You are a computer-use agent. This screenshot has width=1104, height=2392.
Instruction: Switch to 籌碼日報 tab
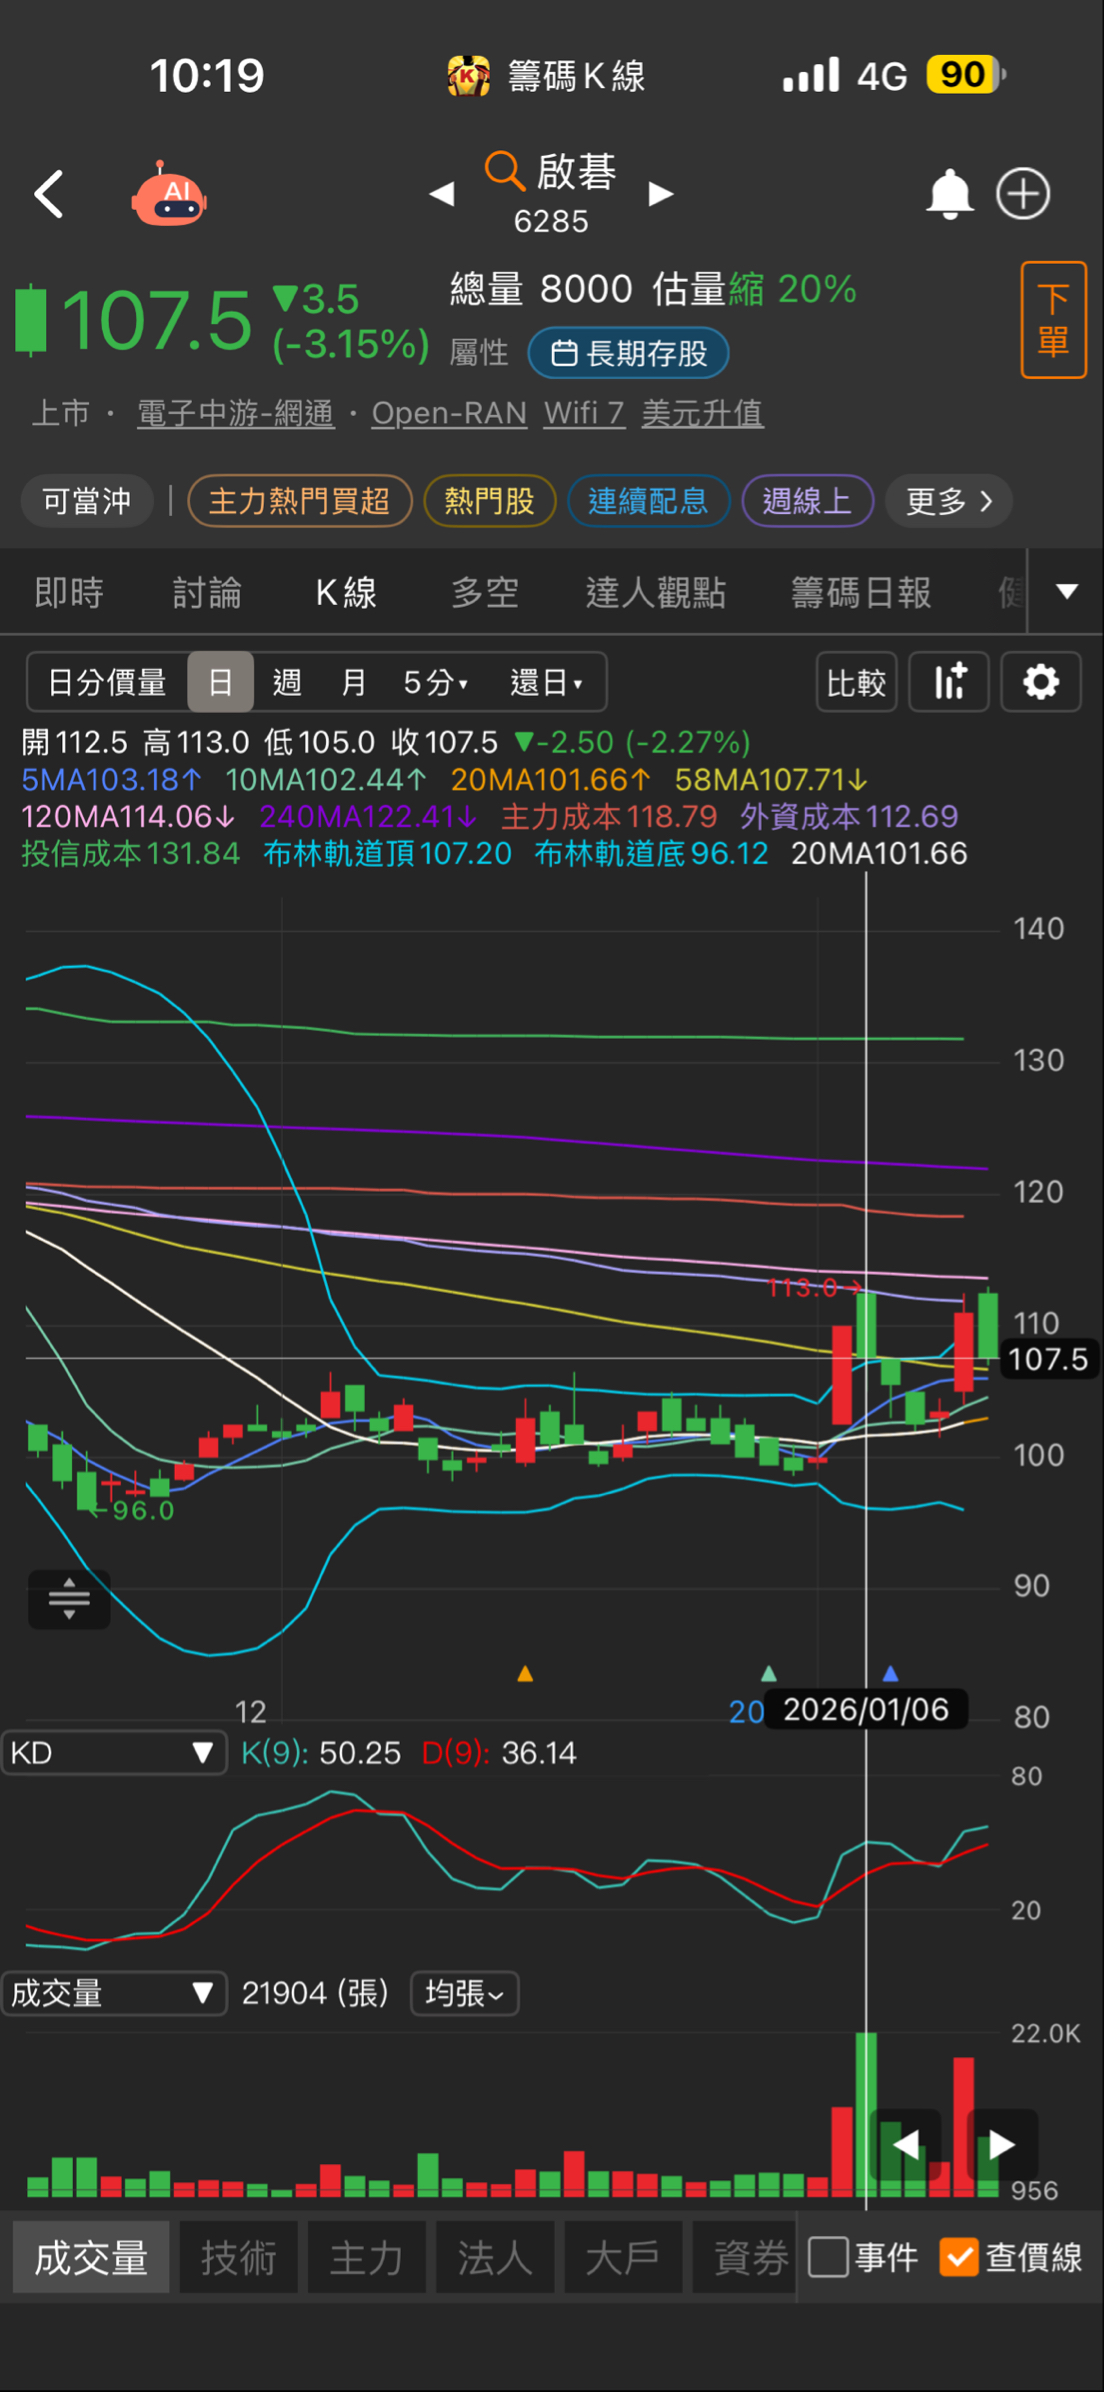pos(861,593)
